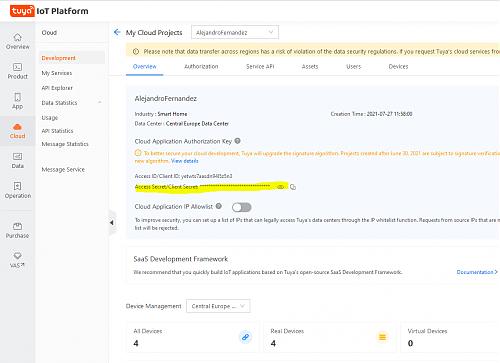This screenshot has width=500, height=363.
Task: Click the Access ID/Client ID value
Action: [207, 176]
